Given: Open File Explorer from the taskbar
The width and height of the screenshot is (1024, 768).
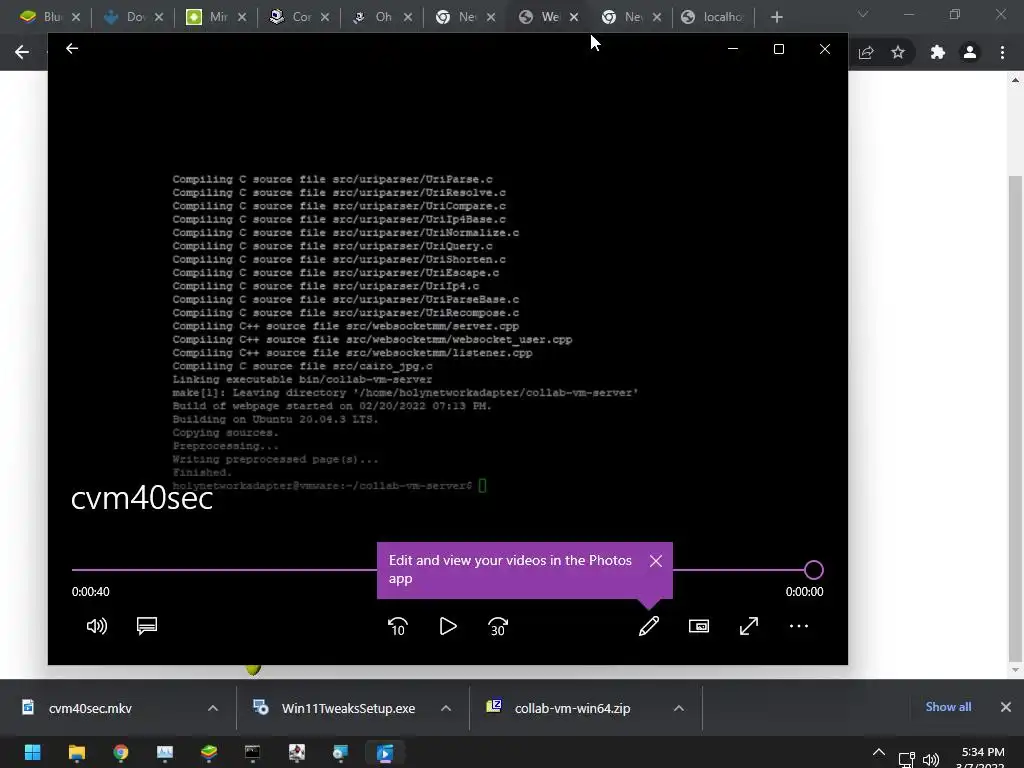Looking at the screenshot, I should pyautogui.click(x=76, y=752).
